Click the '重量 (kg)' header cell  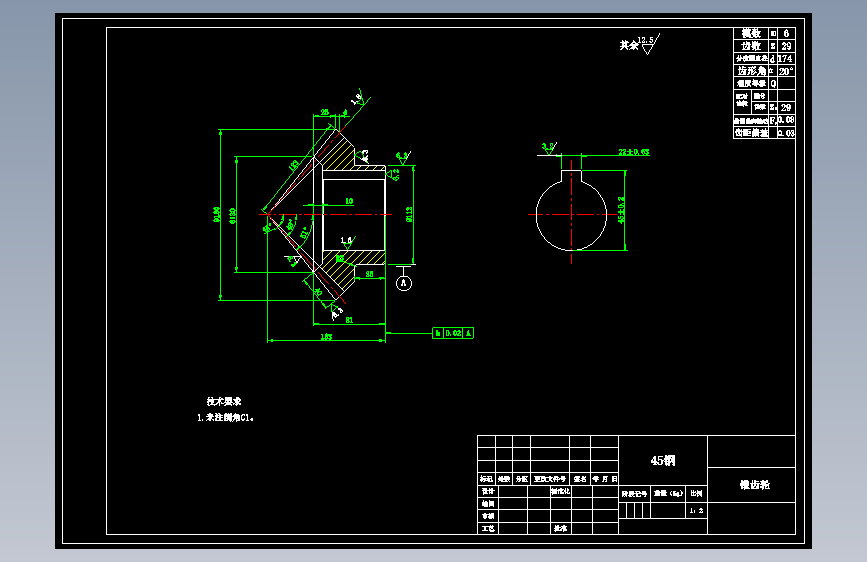point(668,493)
